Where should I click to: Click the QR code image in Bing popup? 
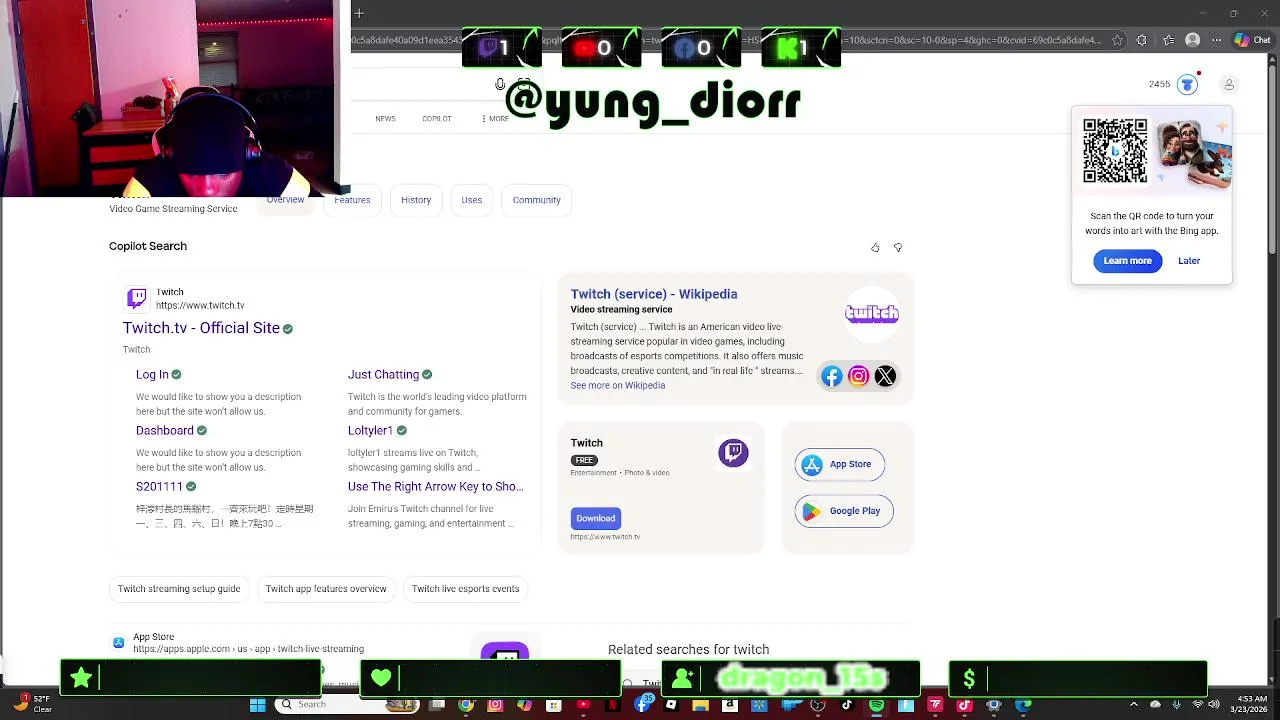(1115, 151)
